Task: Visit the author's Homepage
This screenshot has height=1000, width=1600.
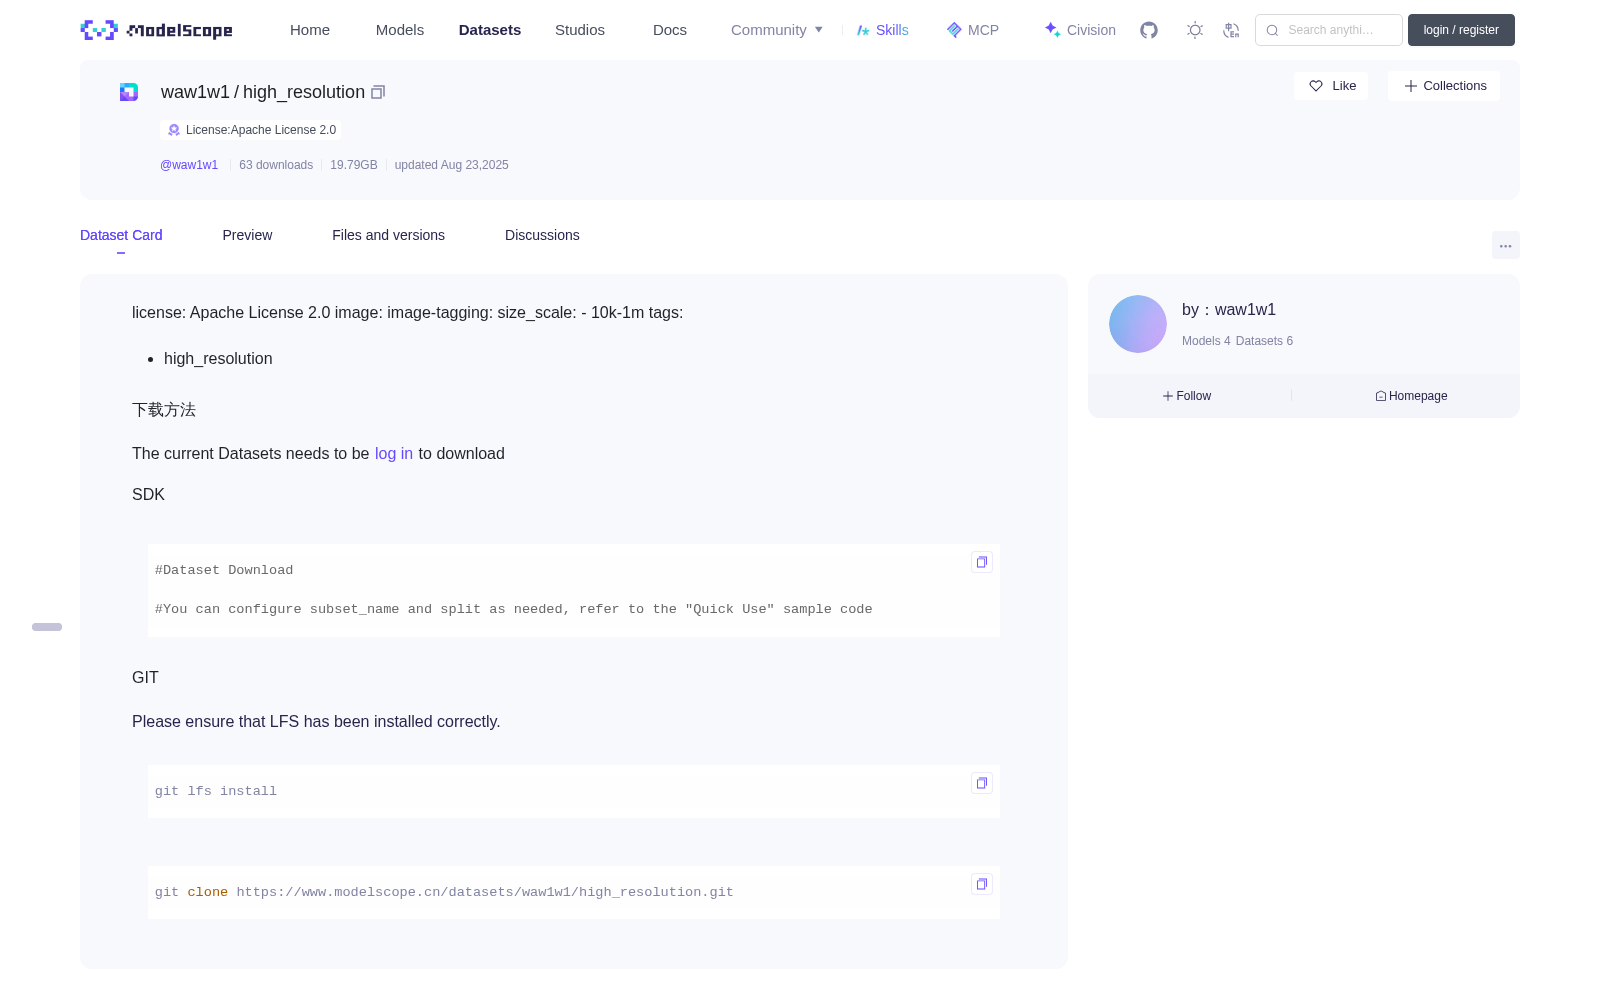Action: 1411,396
